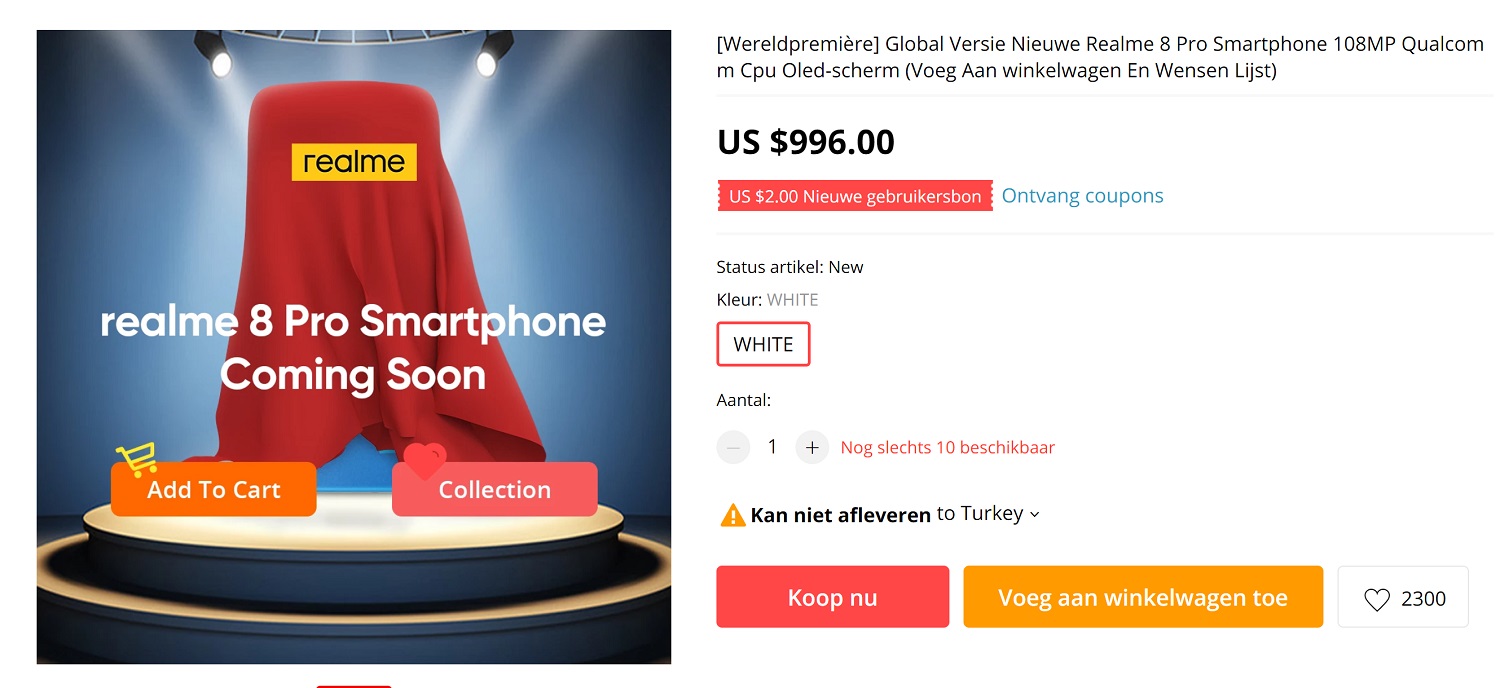Open the Realme 8 Pro product image
This screenshot has width=1500, height=688.
click(354, 347)
